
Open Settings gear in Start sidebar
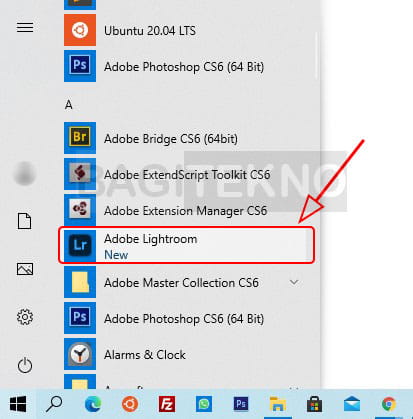point(25,317)
